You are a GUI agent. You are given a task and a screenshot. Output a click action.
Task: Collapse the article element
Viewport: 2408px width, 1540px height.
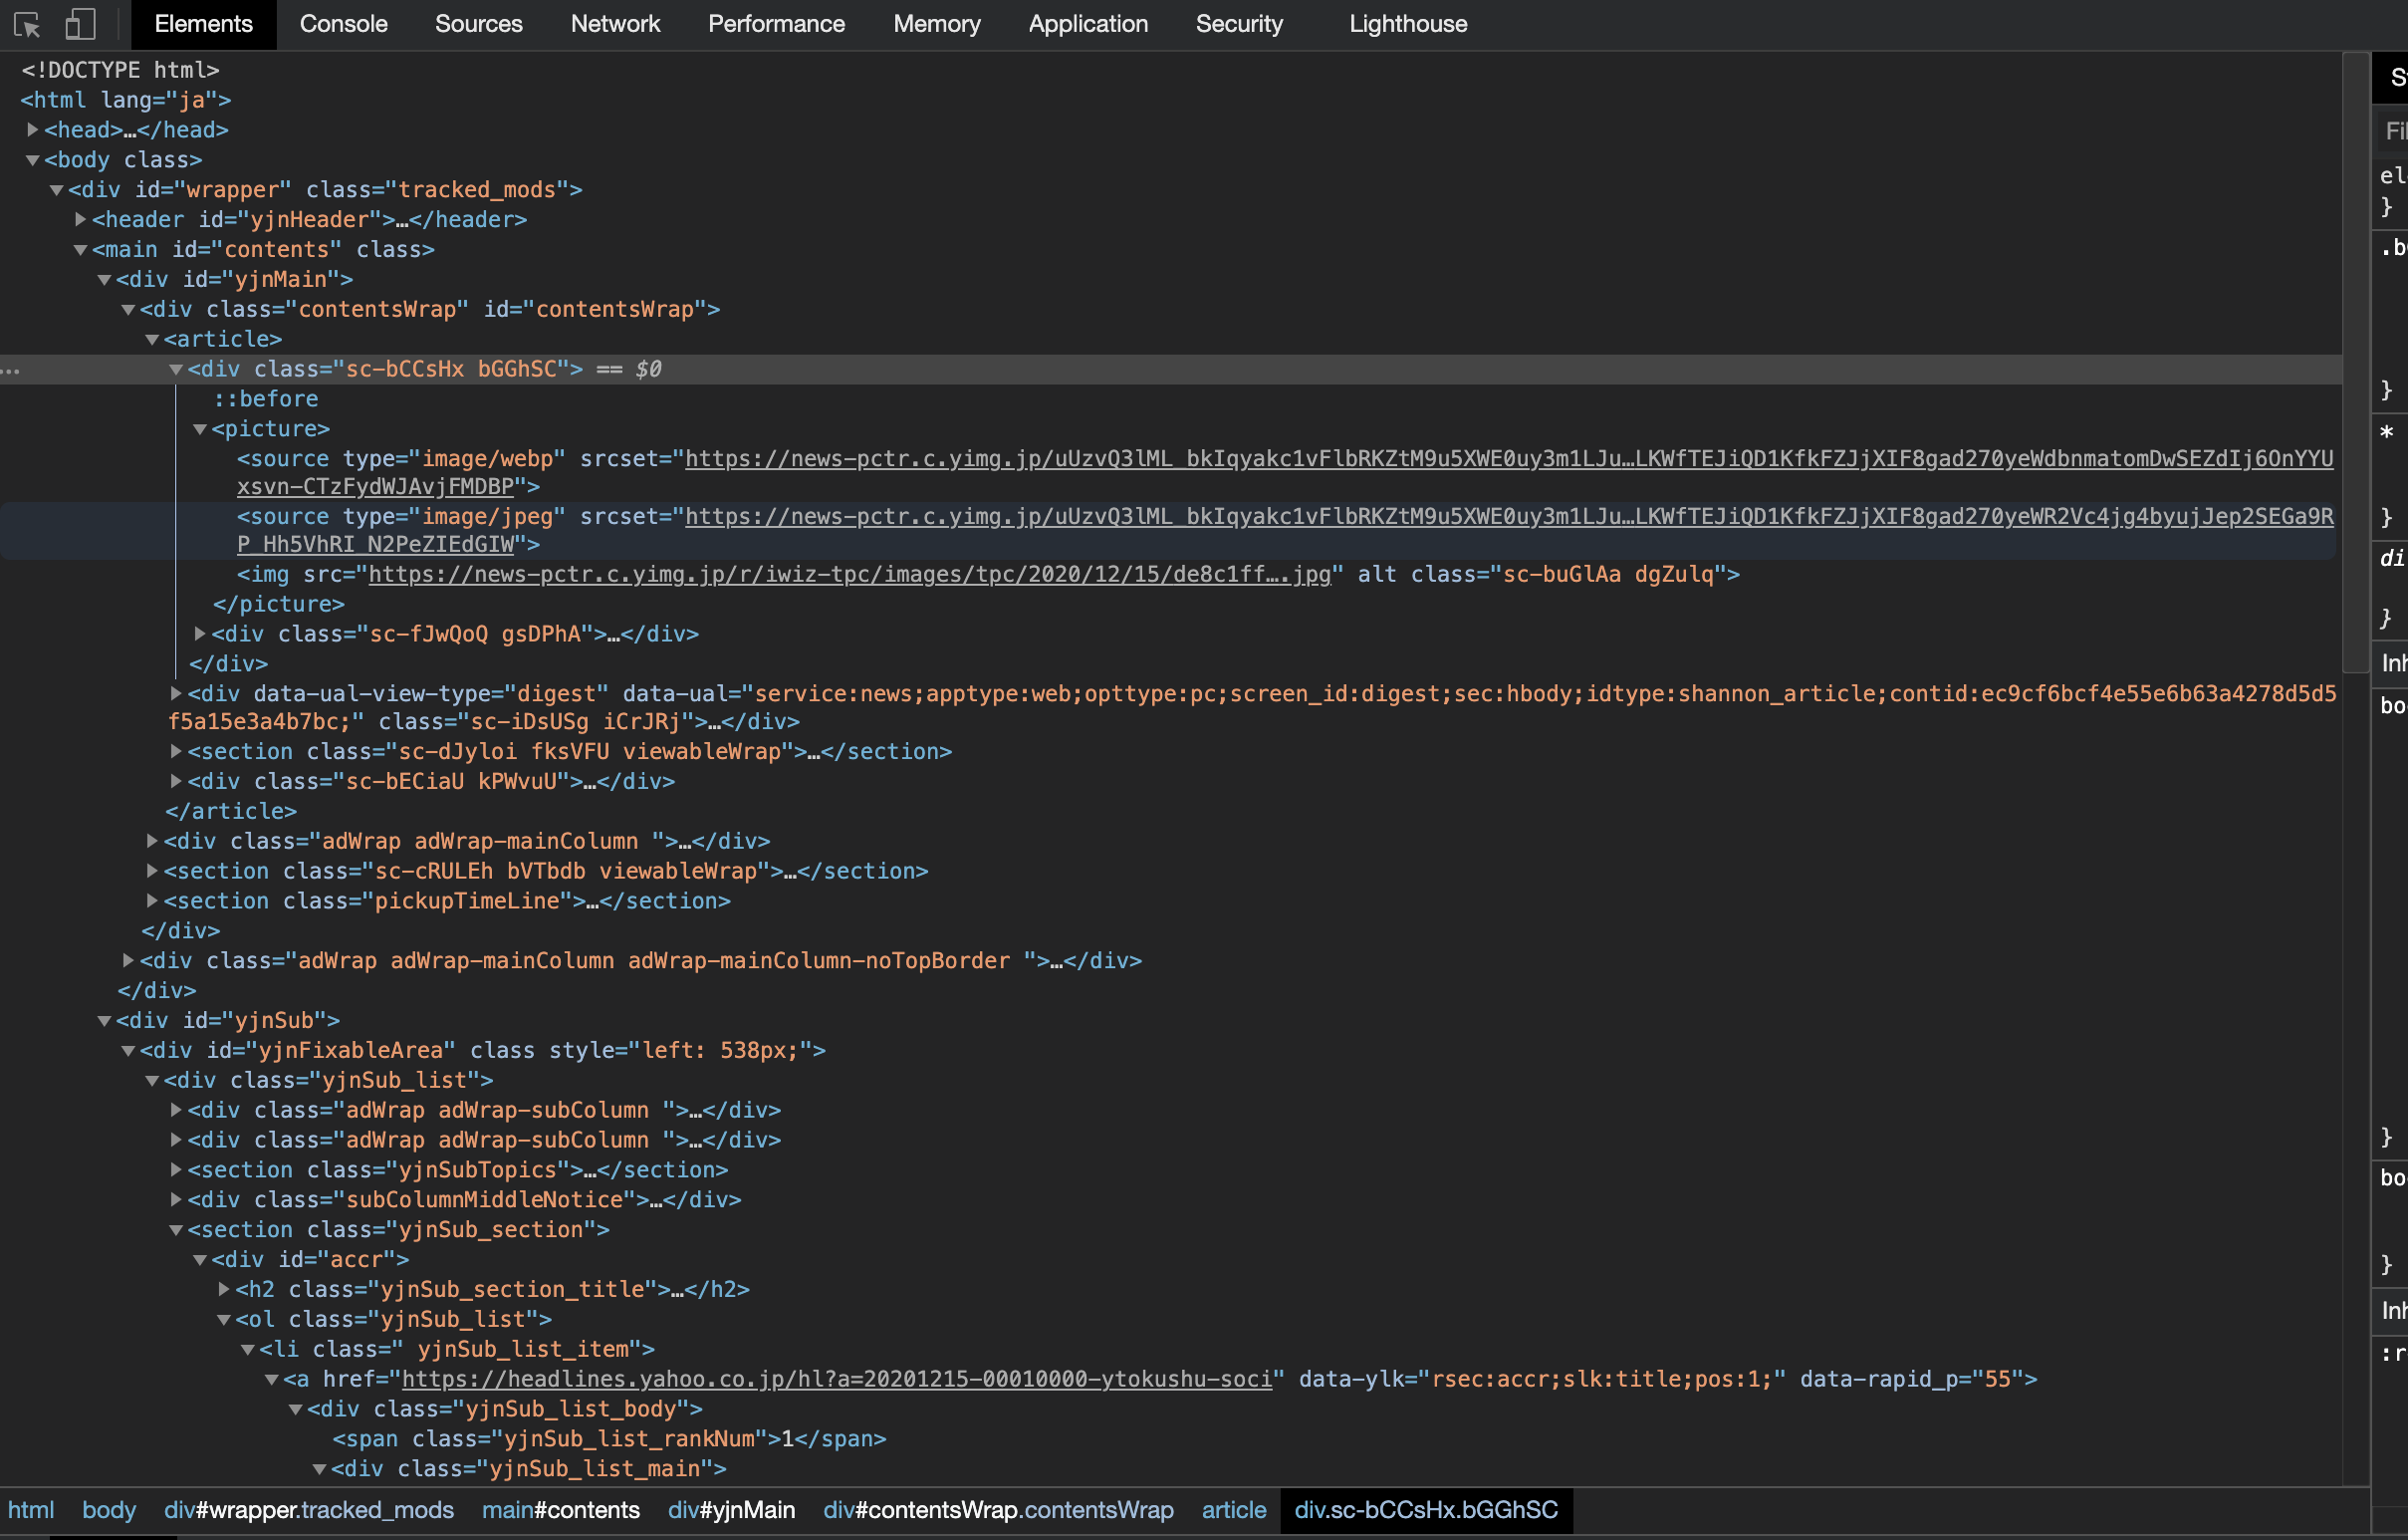(x=152, y=340)
